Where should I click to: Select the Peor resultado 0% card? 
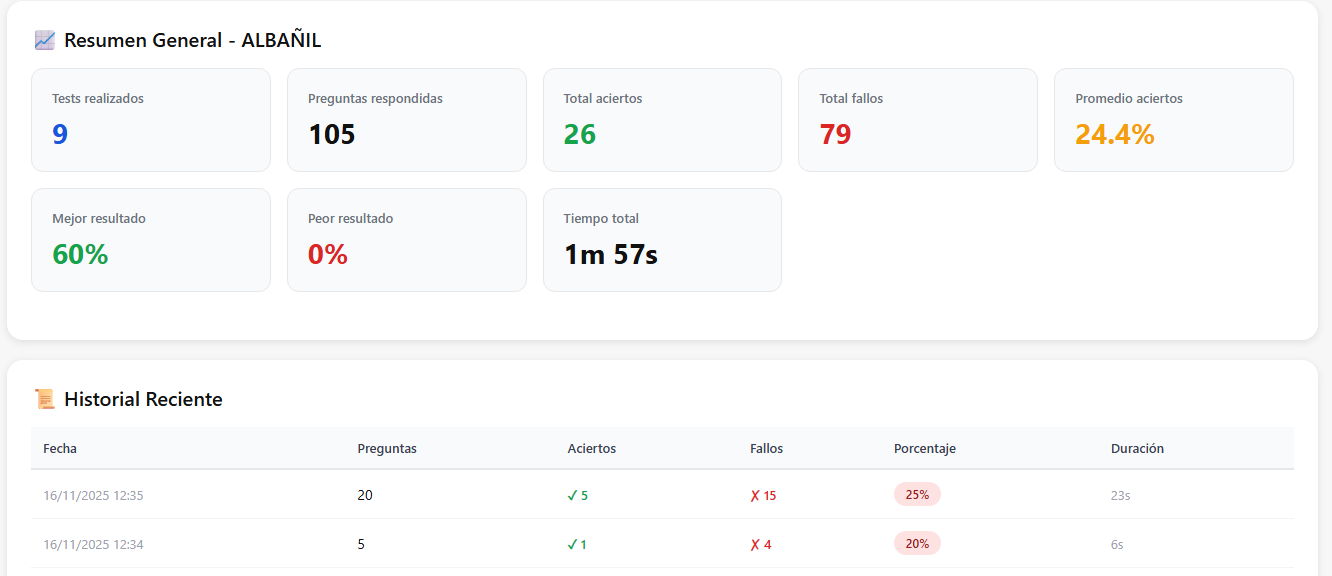(x=406, y=240)
